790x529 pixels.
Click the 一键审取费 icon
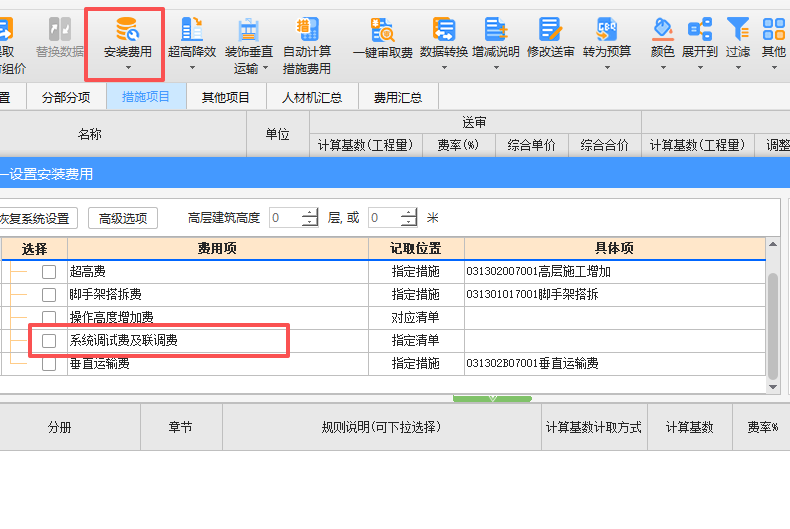[x=382, y=29]
